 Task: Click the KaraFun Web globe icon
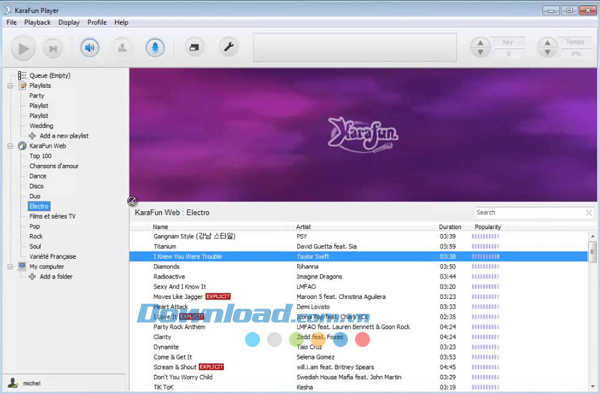click(23, 146)
